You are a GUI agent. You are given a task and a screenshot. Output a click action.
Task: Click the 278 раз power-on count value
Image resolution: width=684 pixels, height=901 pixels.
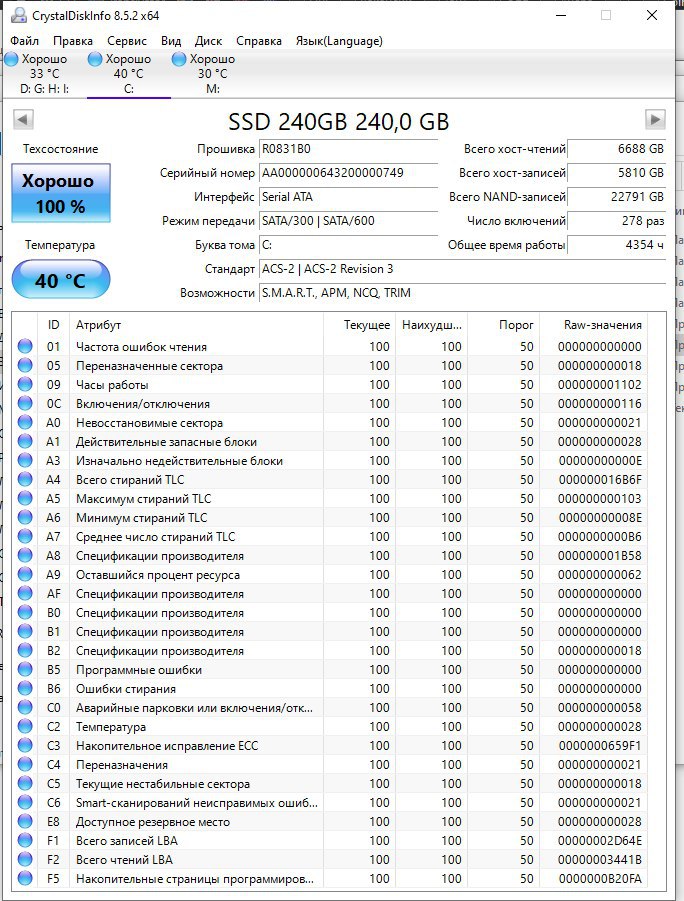(617, 221)
